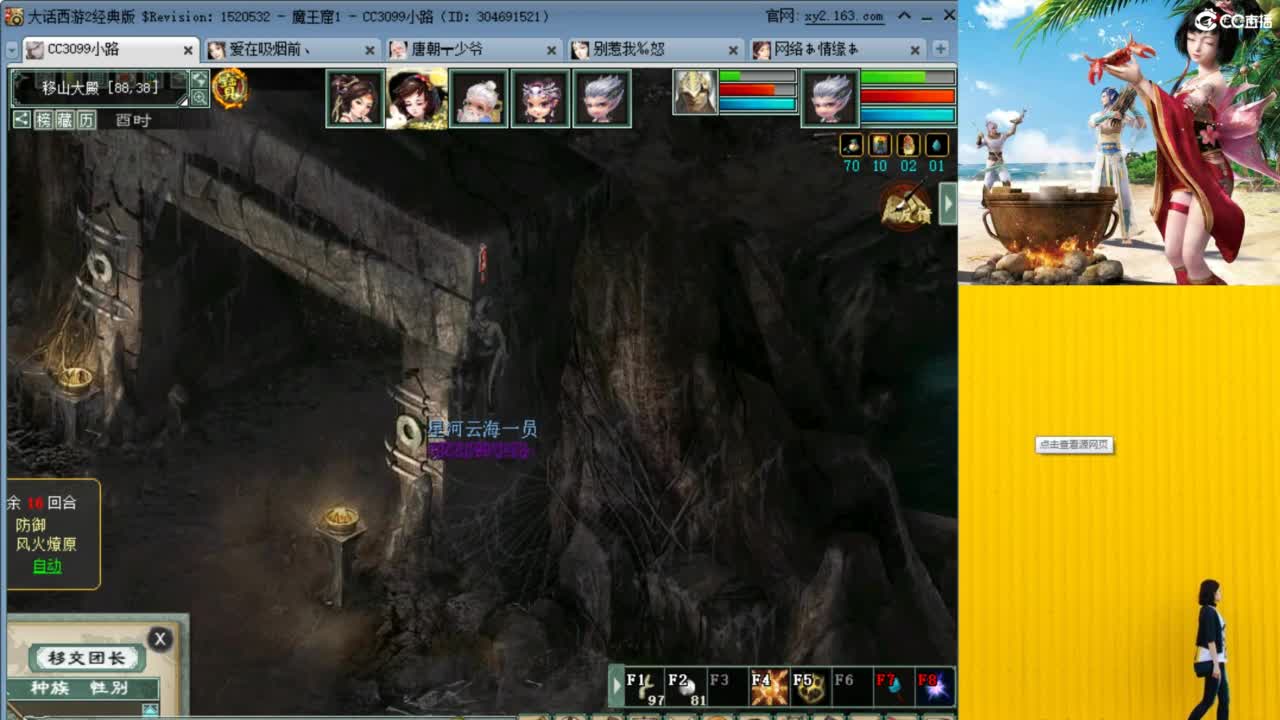Activate the F7 skill slot

tap(893, 687)
